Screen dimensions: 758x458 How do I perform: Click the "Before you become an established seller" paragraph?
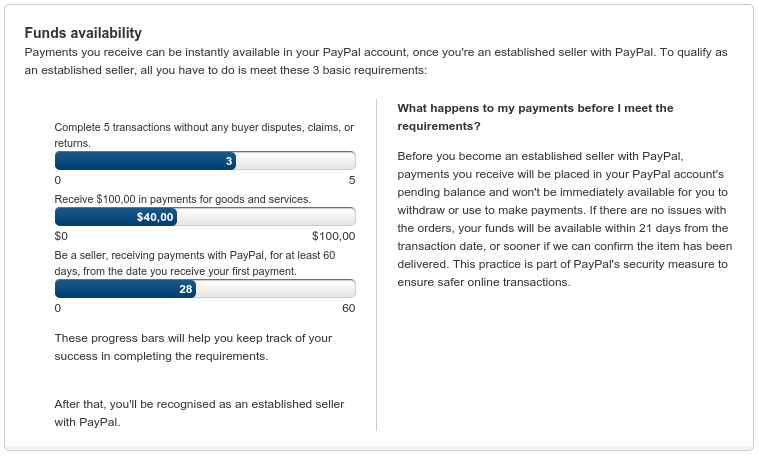click(x=564, y=219)
